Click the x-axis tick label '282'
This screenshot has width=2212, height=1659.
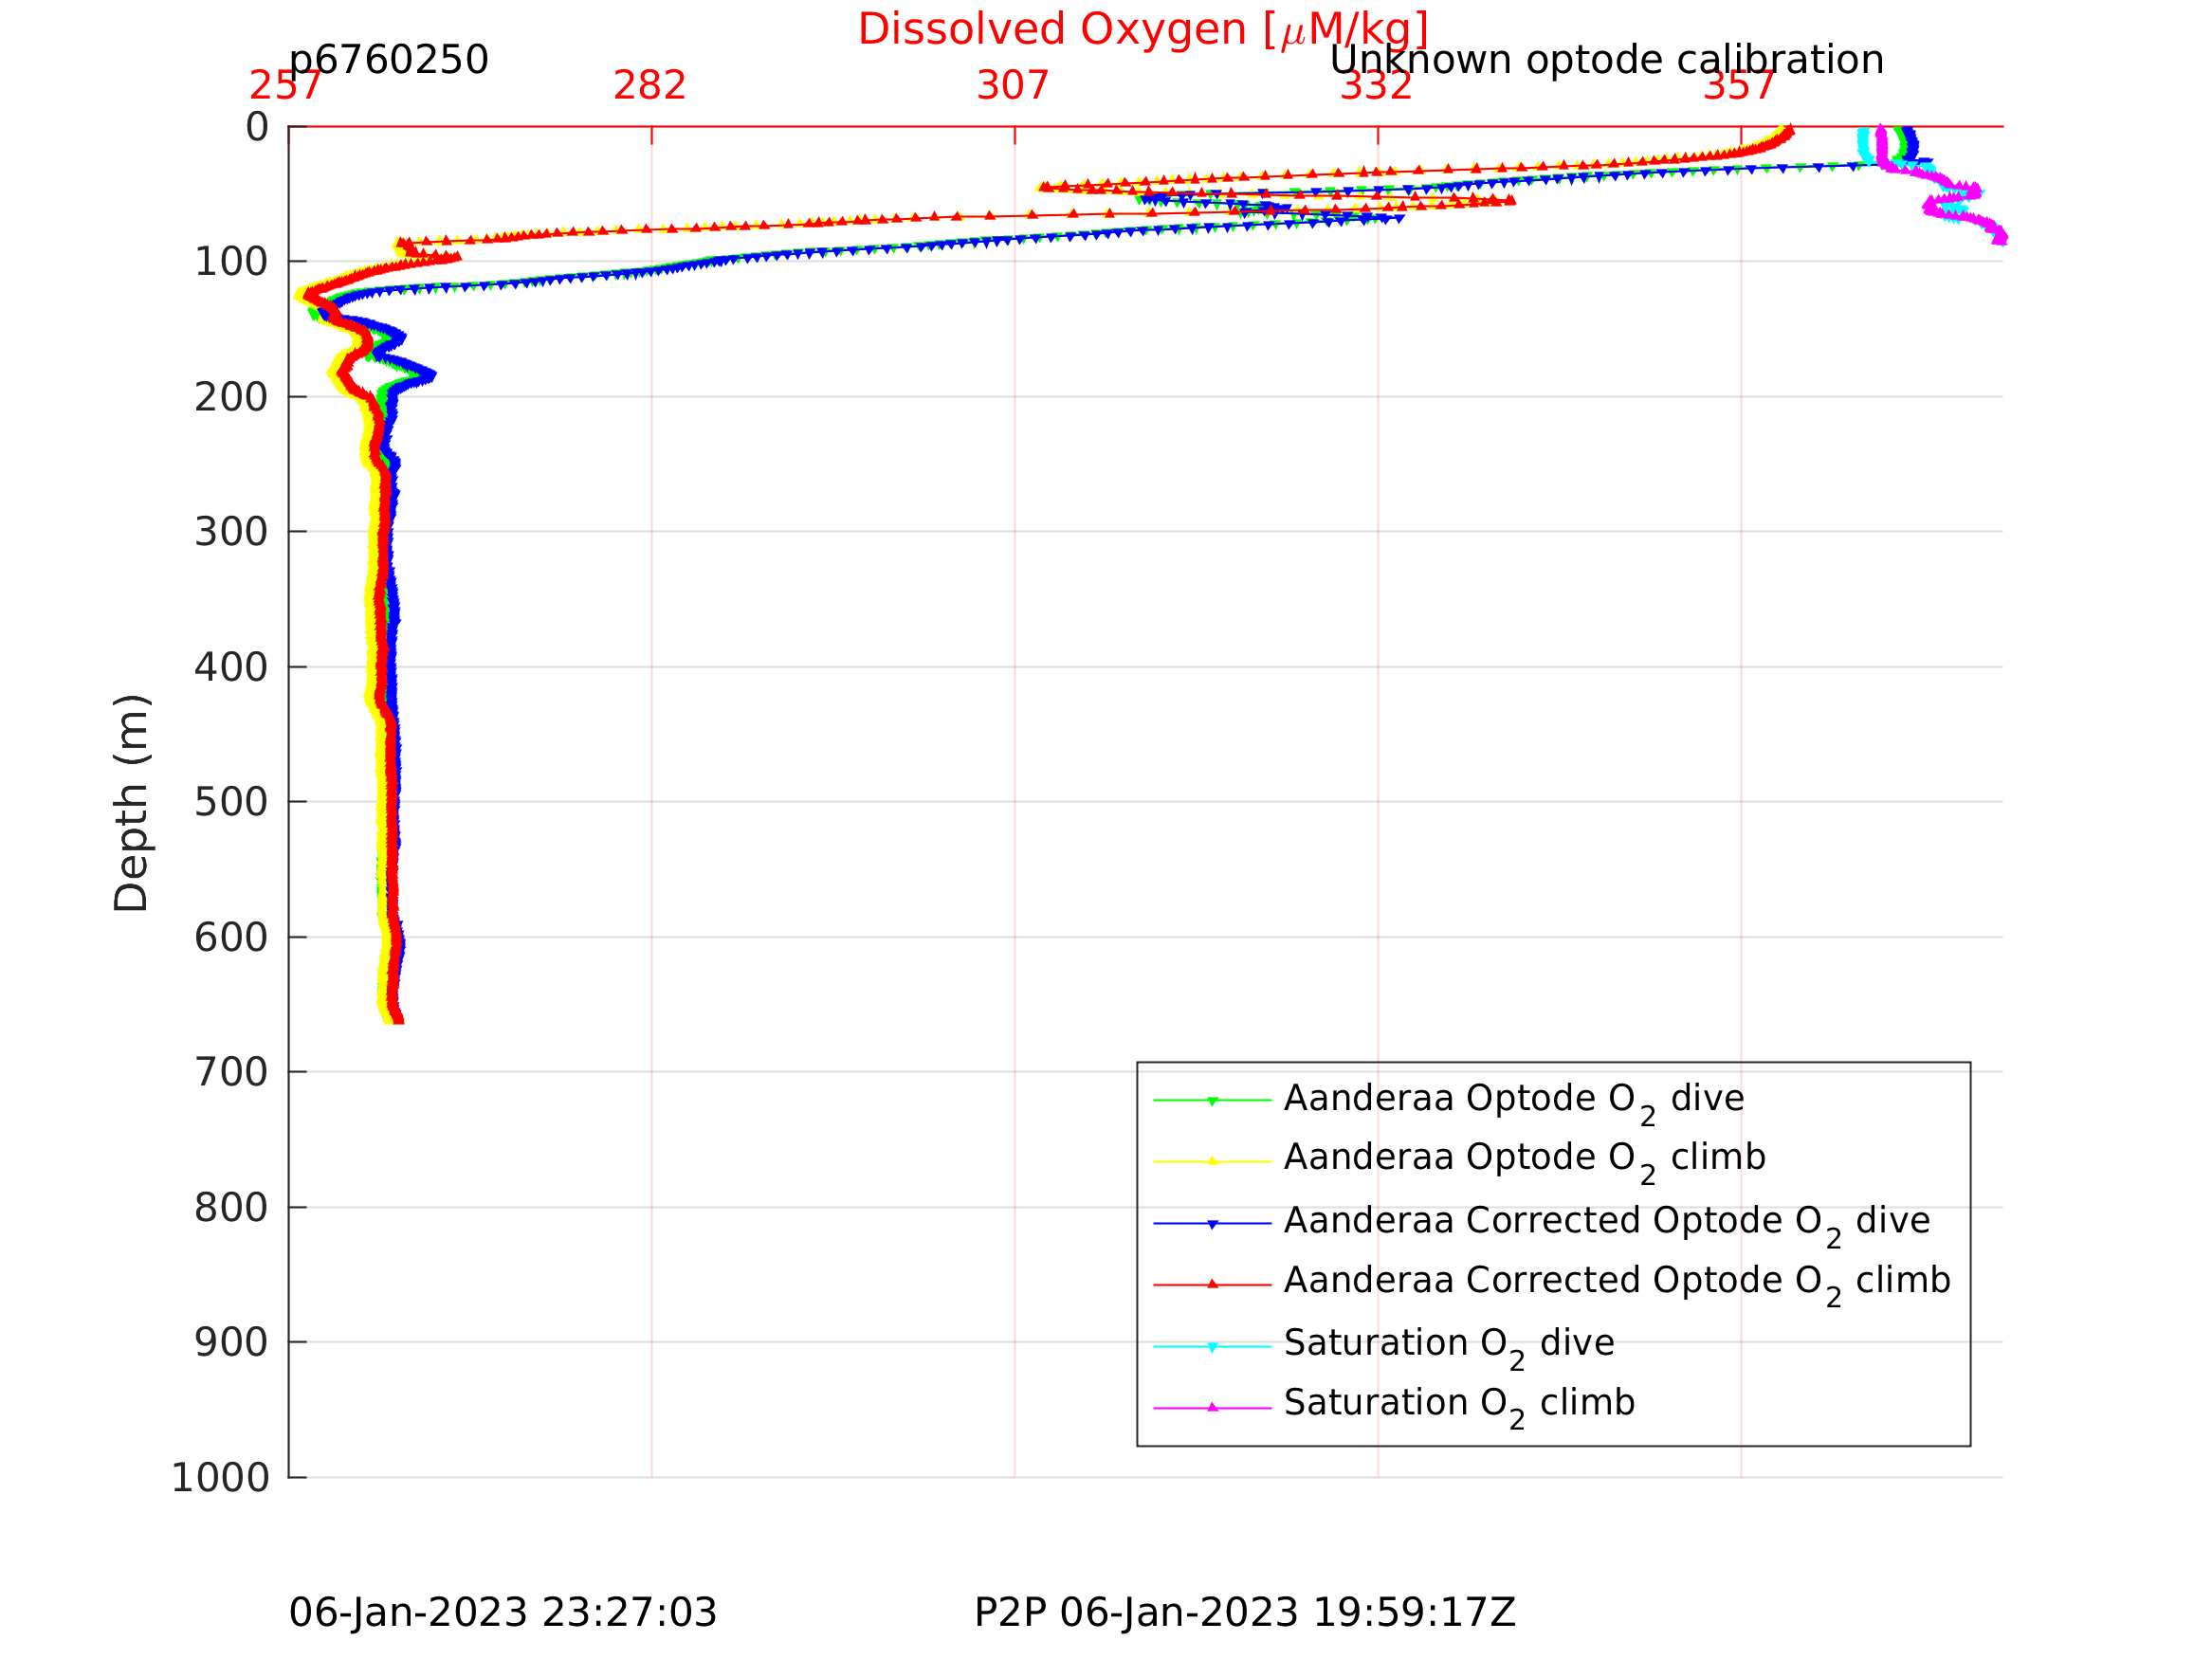650,86
